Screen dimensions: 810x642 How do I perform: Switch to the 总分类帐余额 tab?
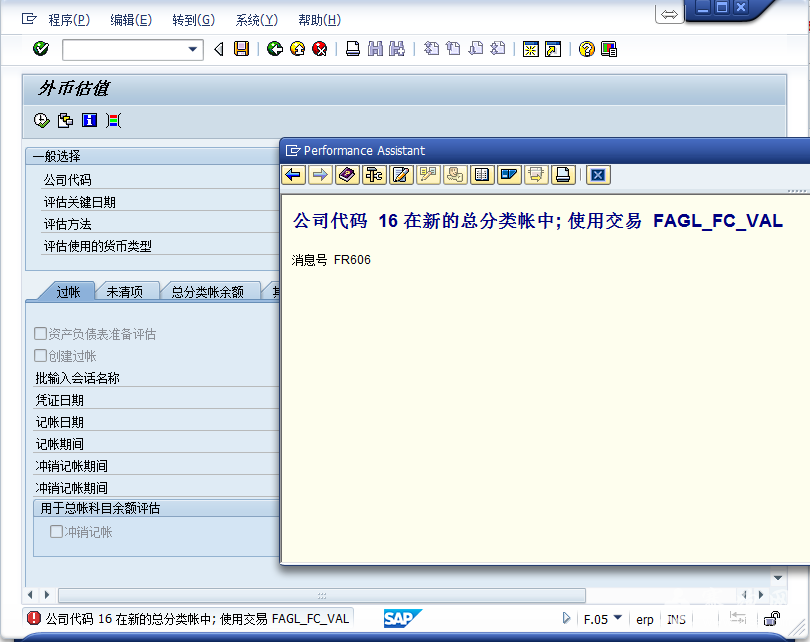[207, 292]
